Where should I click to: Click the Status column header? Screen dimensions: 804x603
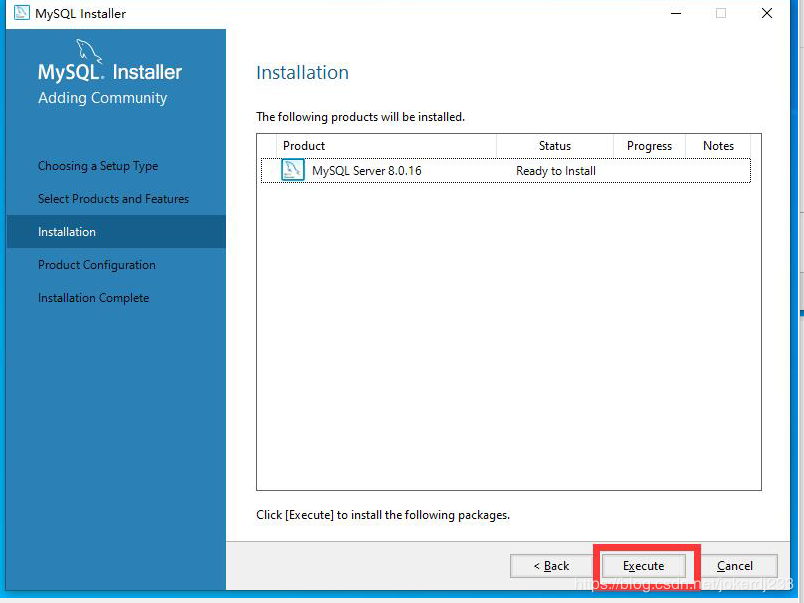coord(555,146)
